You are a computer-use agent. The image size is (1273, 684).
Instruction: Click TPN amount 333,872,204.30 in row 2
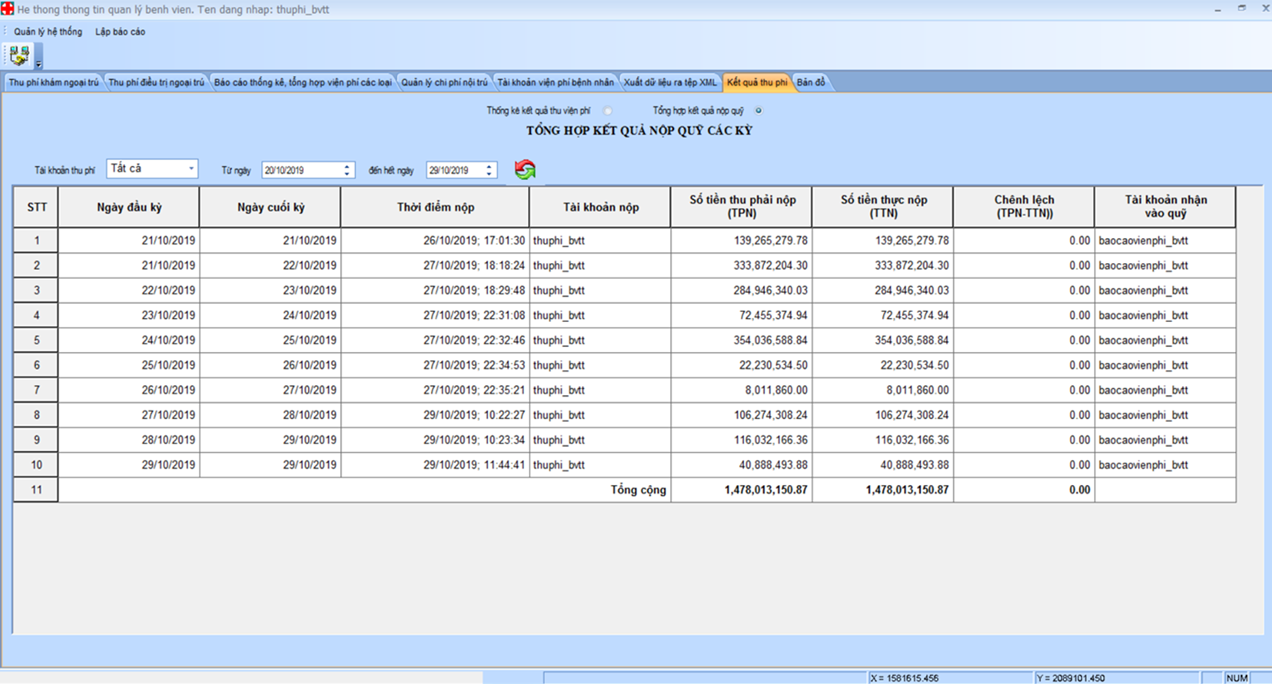[771, 266]
